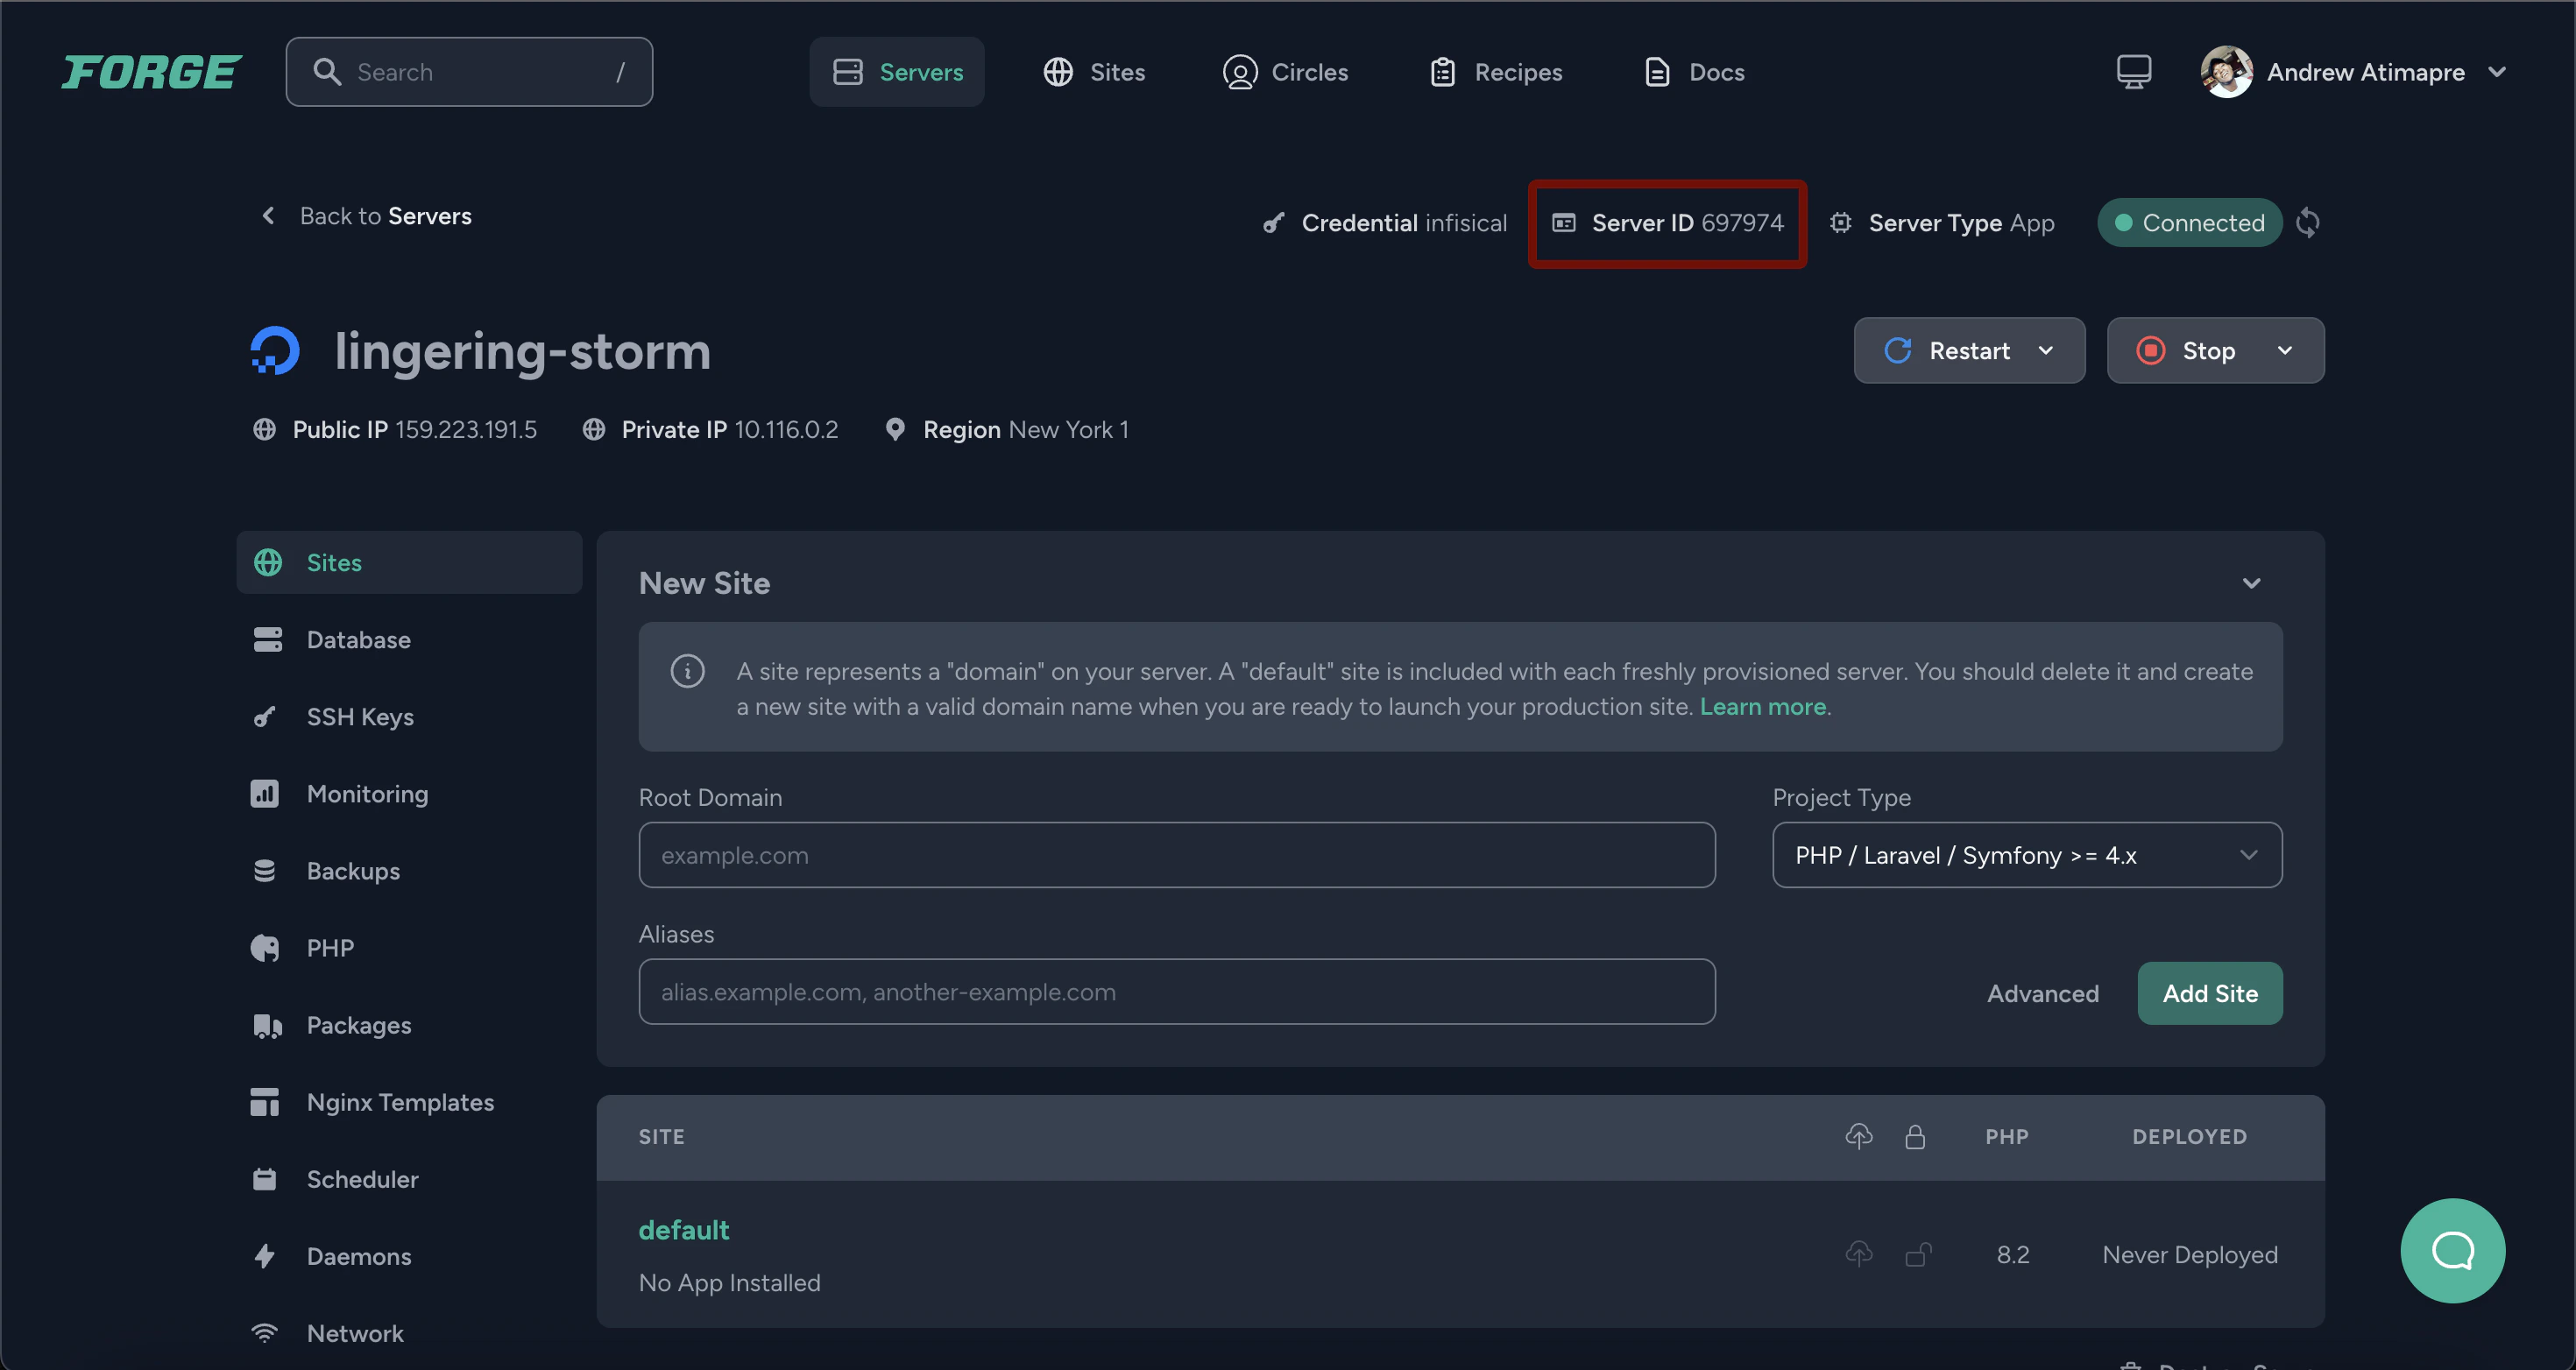Open the Docs tab

(x=1694, y=72)
